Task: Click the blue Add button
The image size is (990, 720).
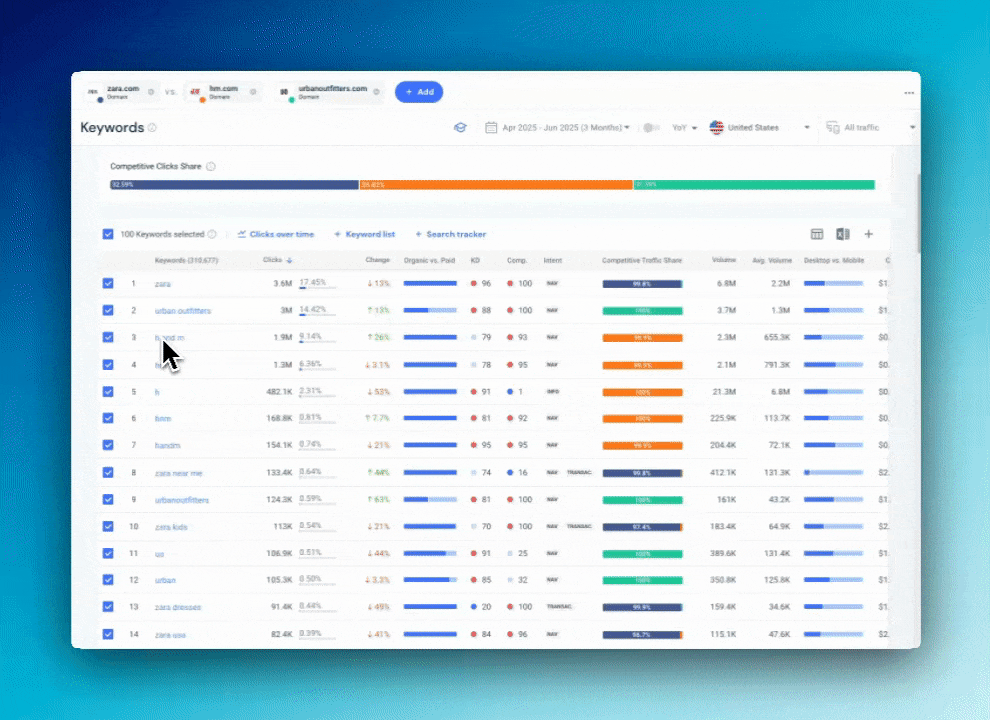Action: coord(419,92)
